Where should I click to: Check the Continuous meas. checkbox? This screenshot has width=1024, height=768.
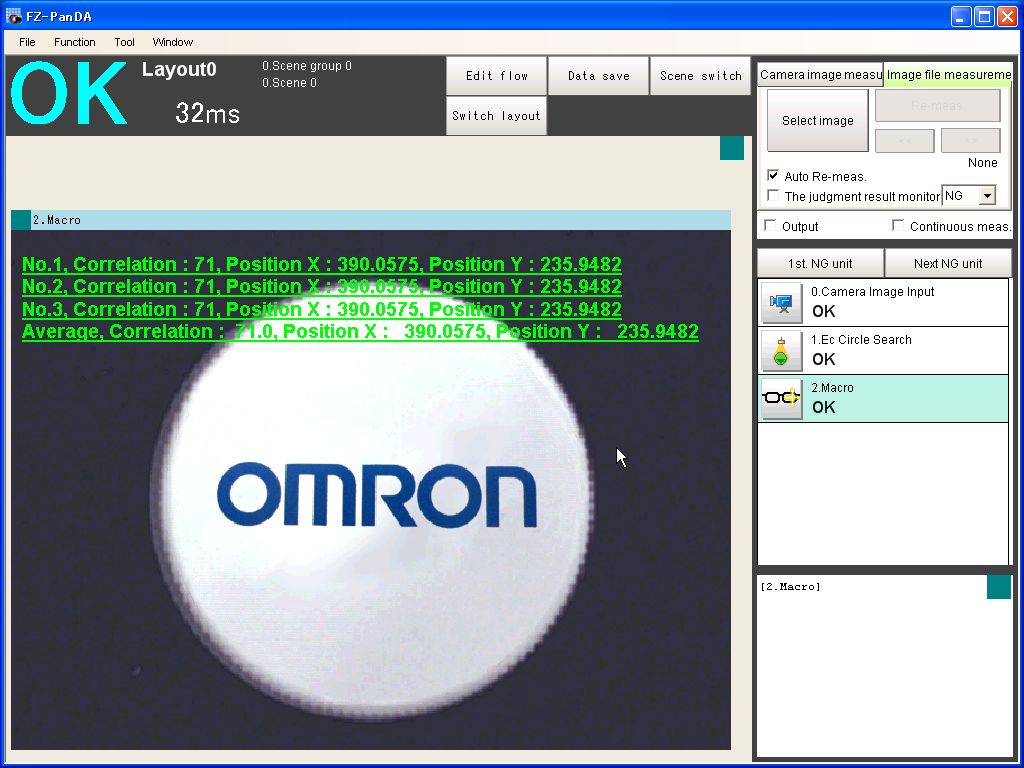coord(899,225)
